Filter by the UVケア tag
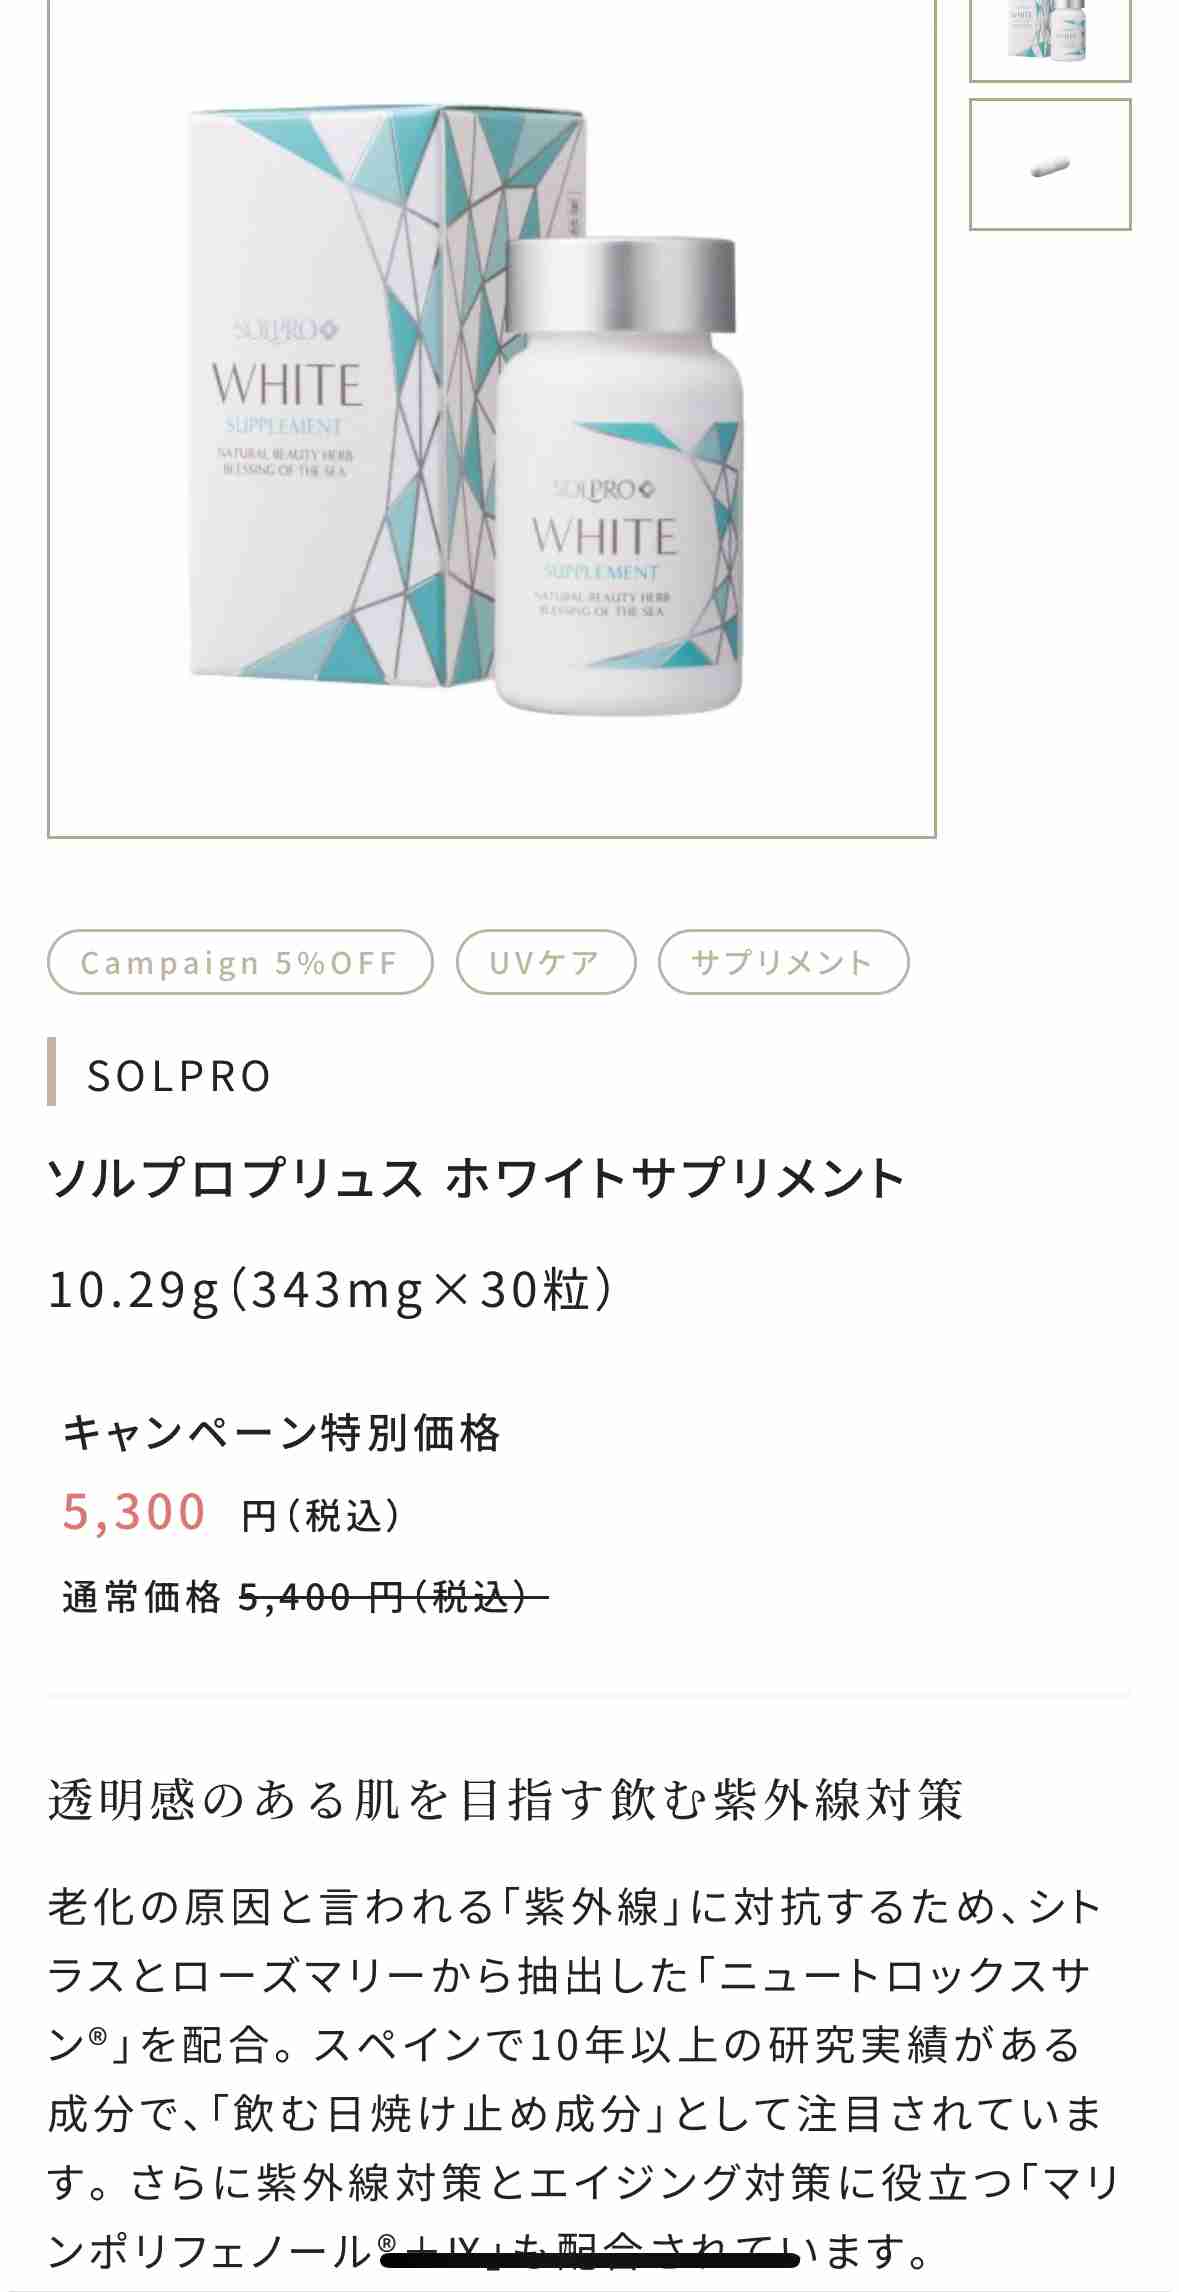1179x2292 pixels. [x=546, y=963]
